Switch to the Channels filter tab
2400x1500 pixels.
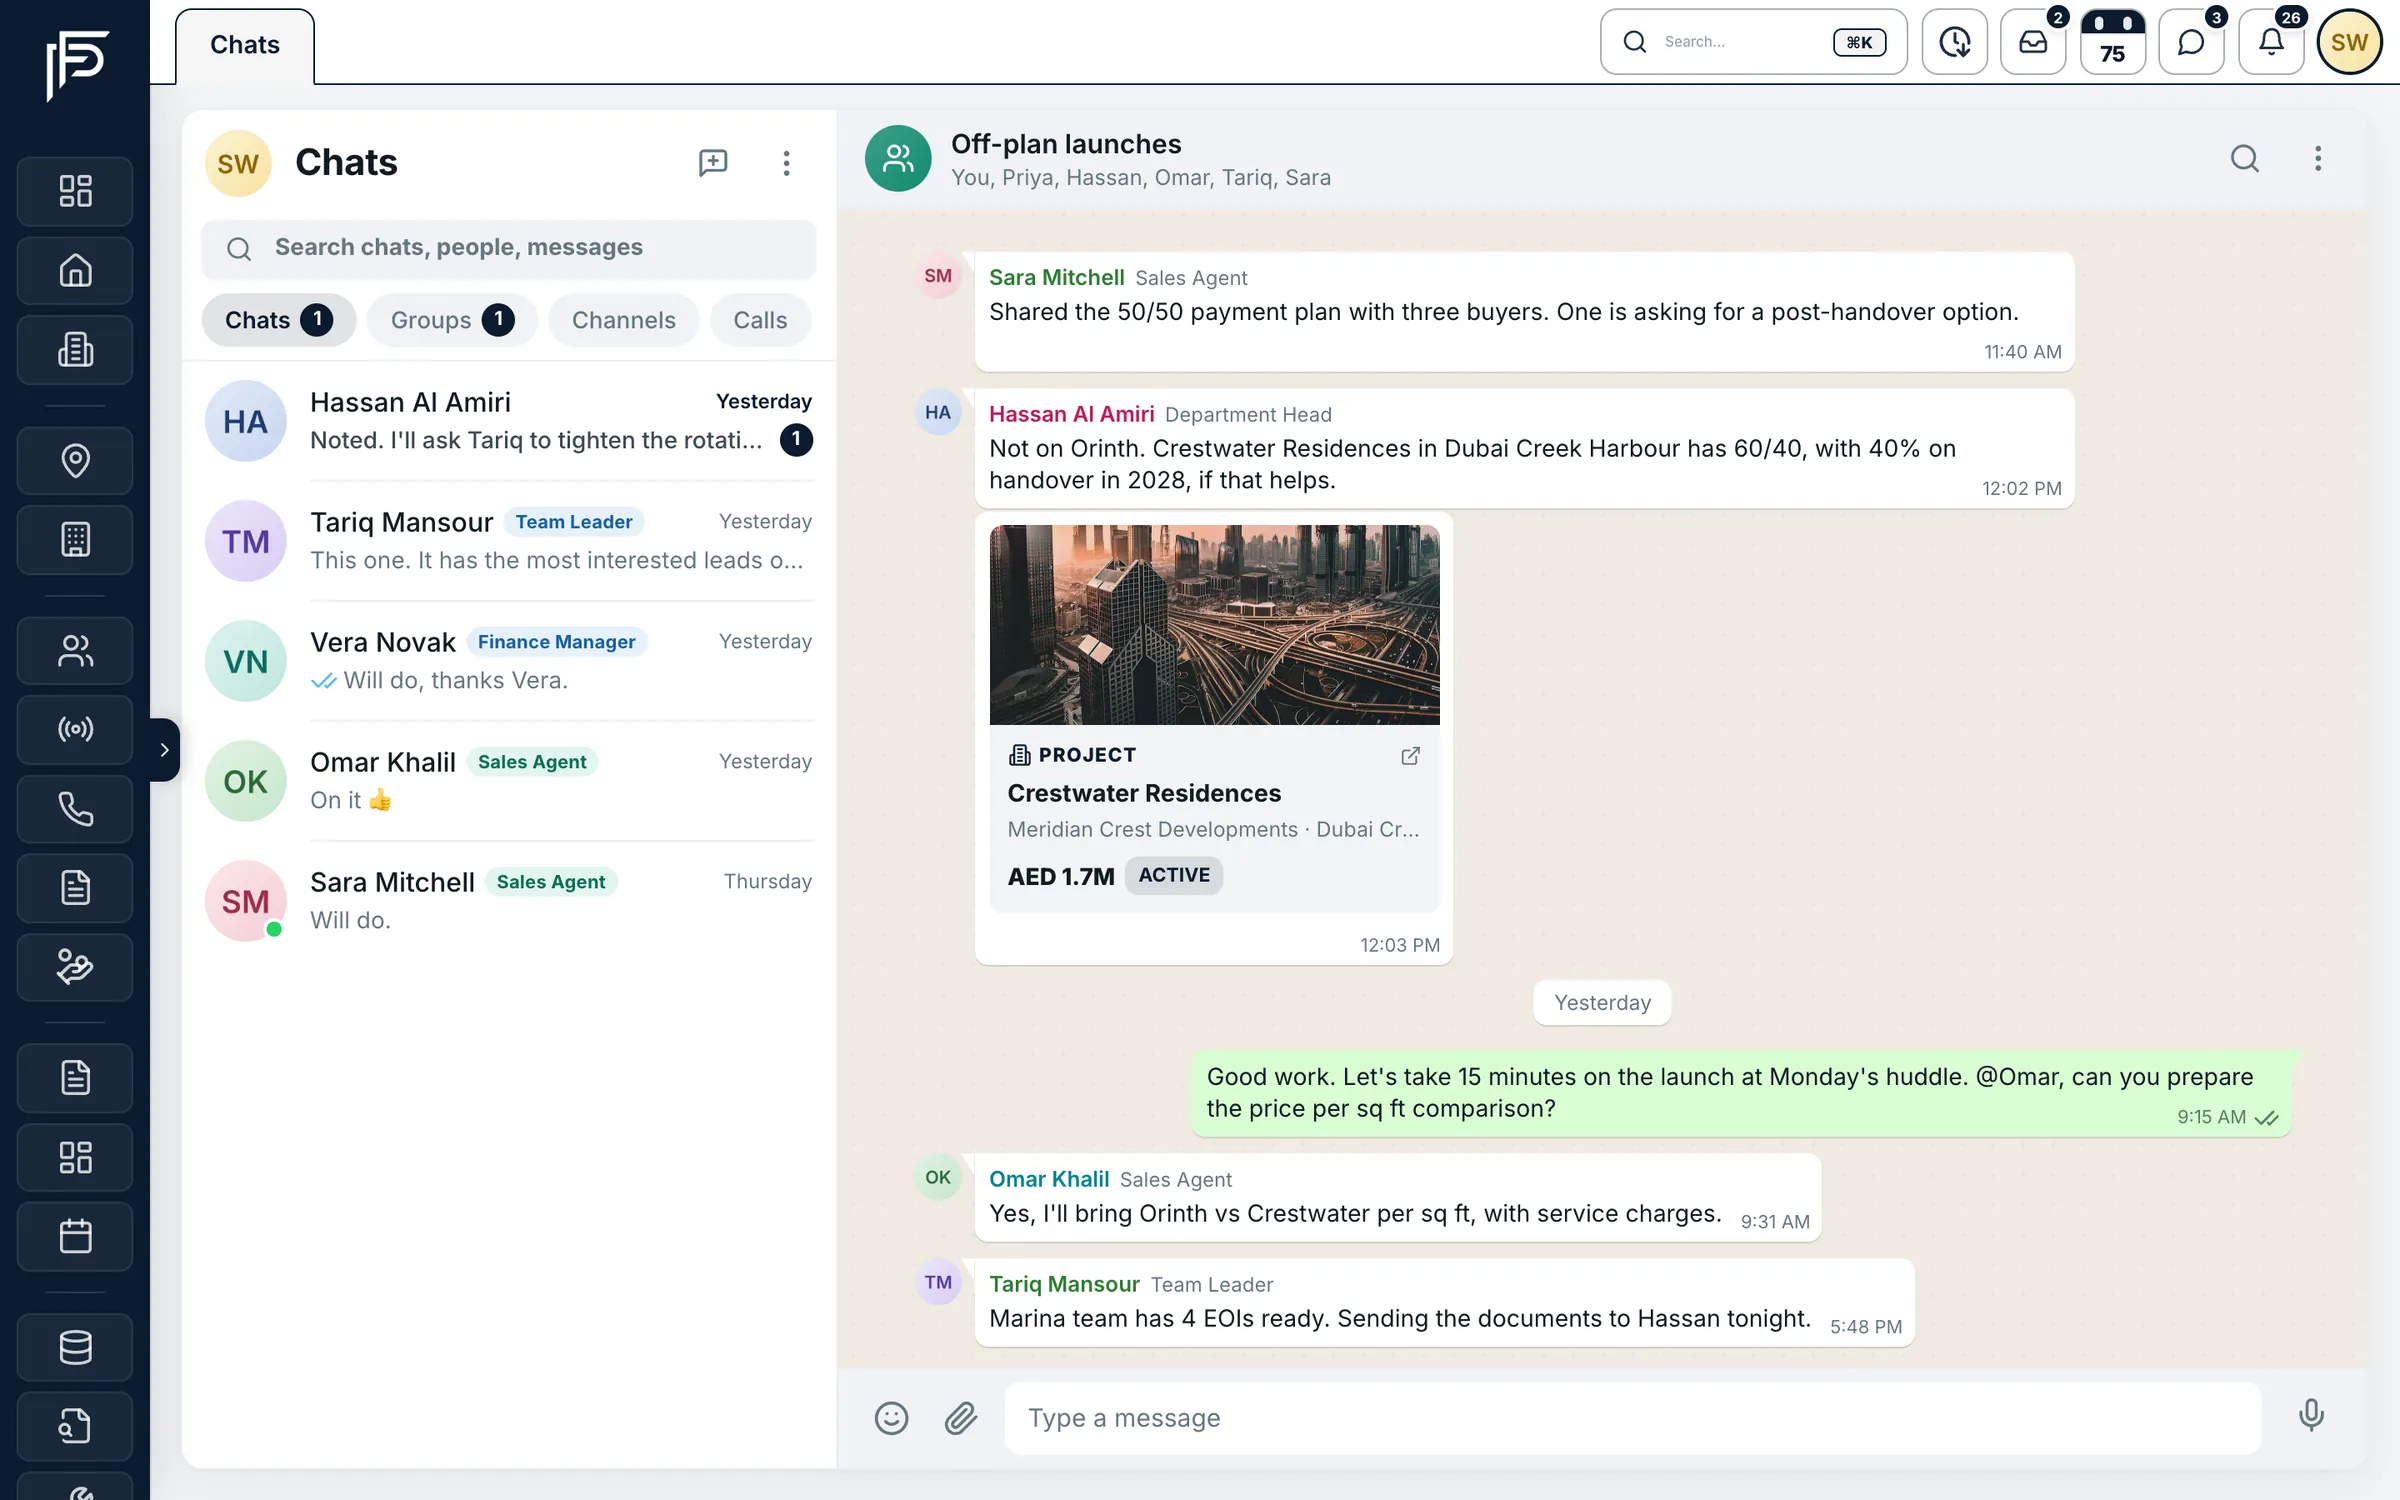tap(623, 320)
